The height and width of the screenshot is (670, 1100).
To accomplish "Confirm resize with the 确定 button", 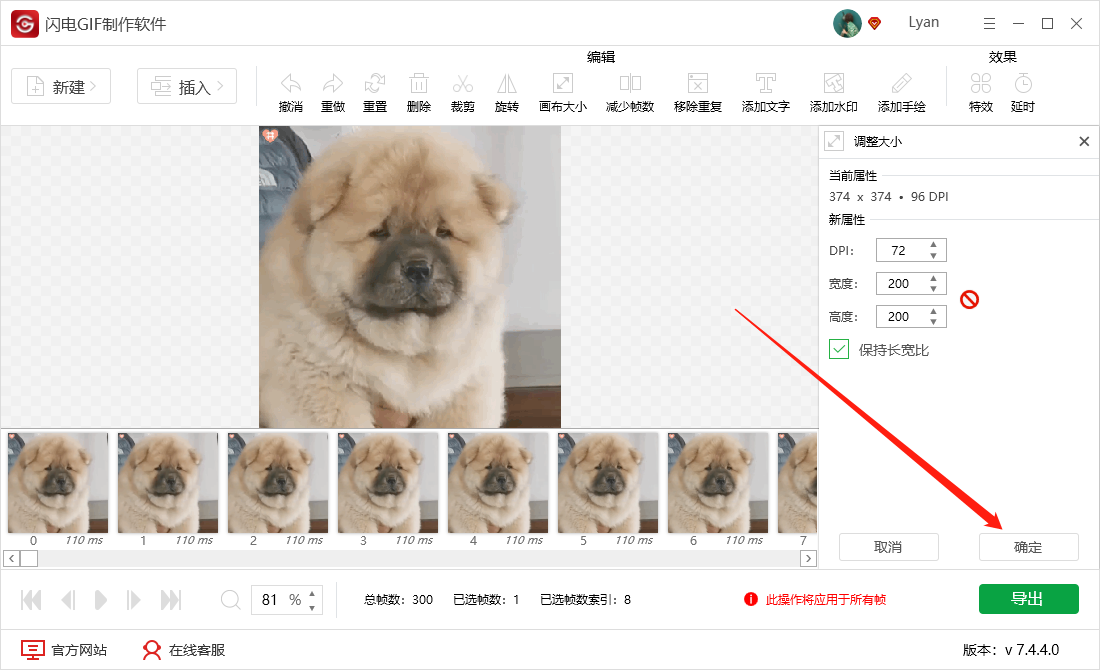I will (1028, 547).
